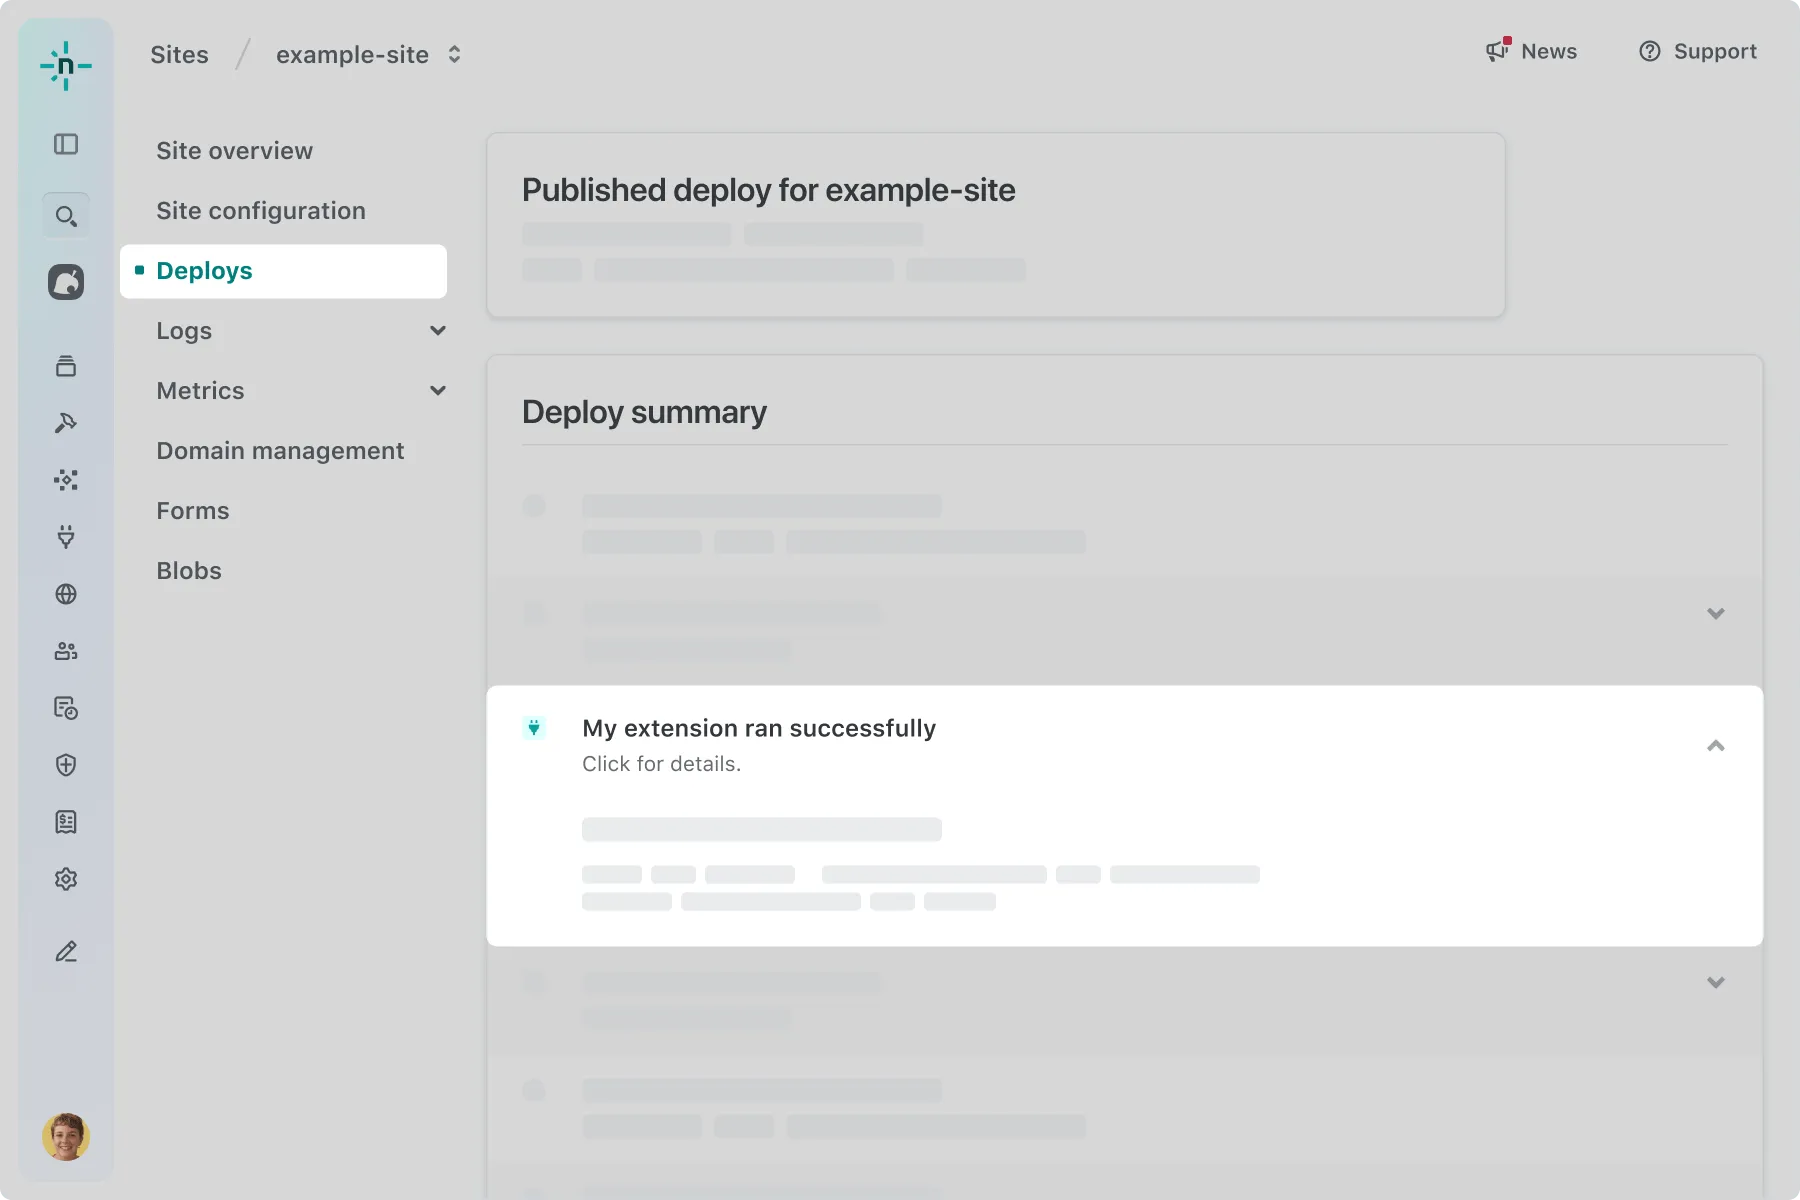Open the user profile avatar

tap(66, 1136)
